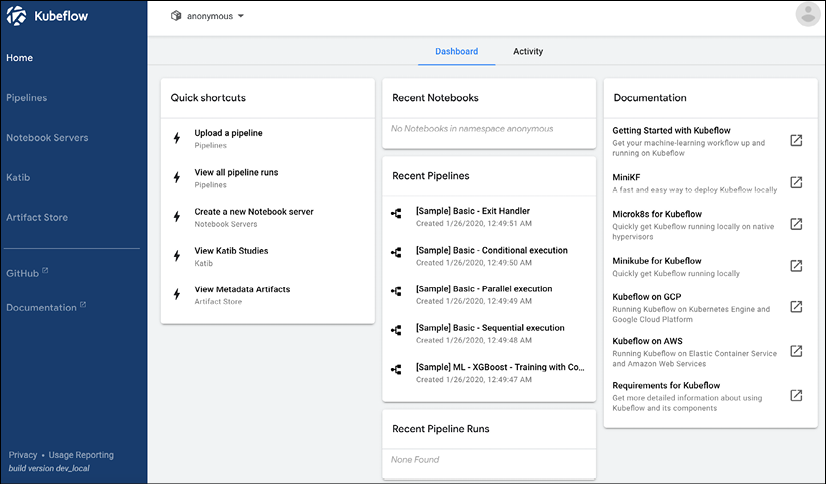The height and width of the screenshot is (484, 826).
Task: Open Kubeflow on GCP documentation title
Action: coord(646,297)
